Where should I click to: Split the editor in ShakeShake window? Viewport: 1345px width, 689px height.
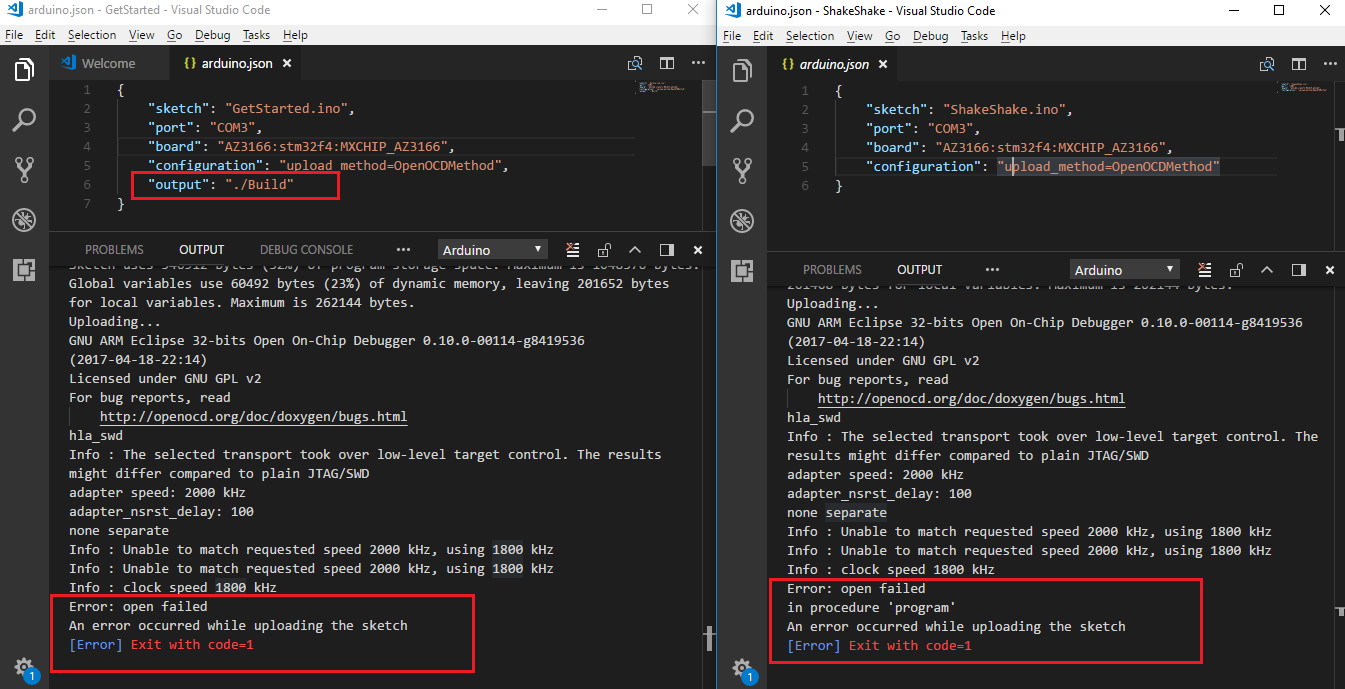[x=1299, y=64]
